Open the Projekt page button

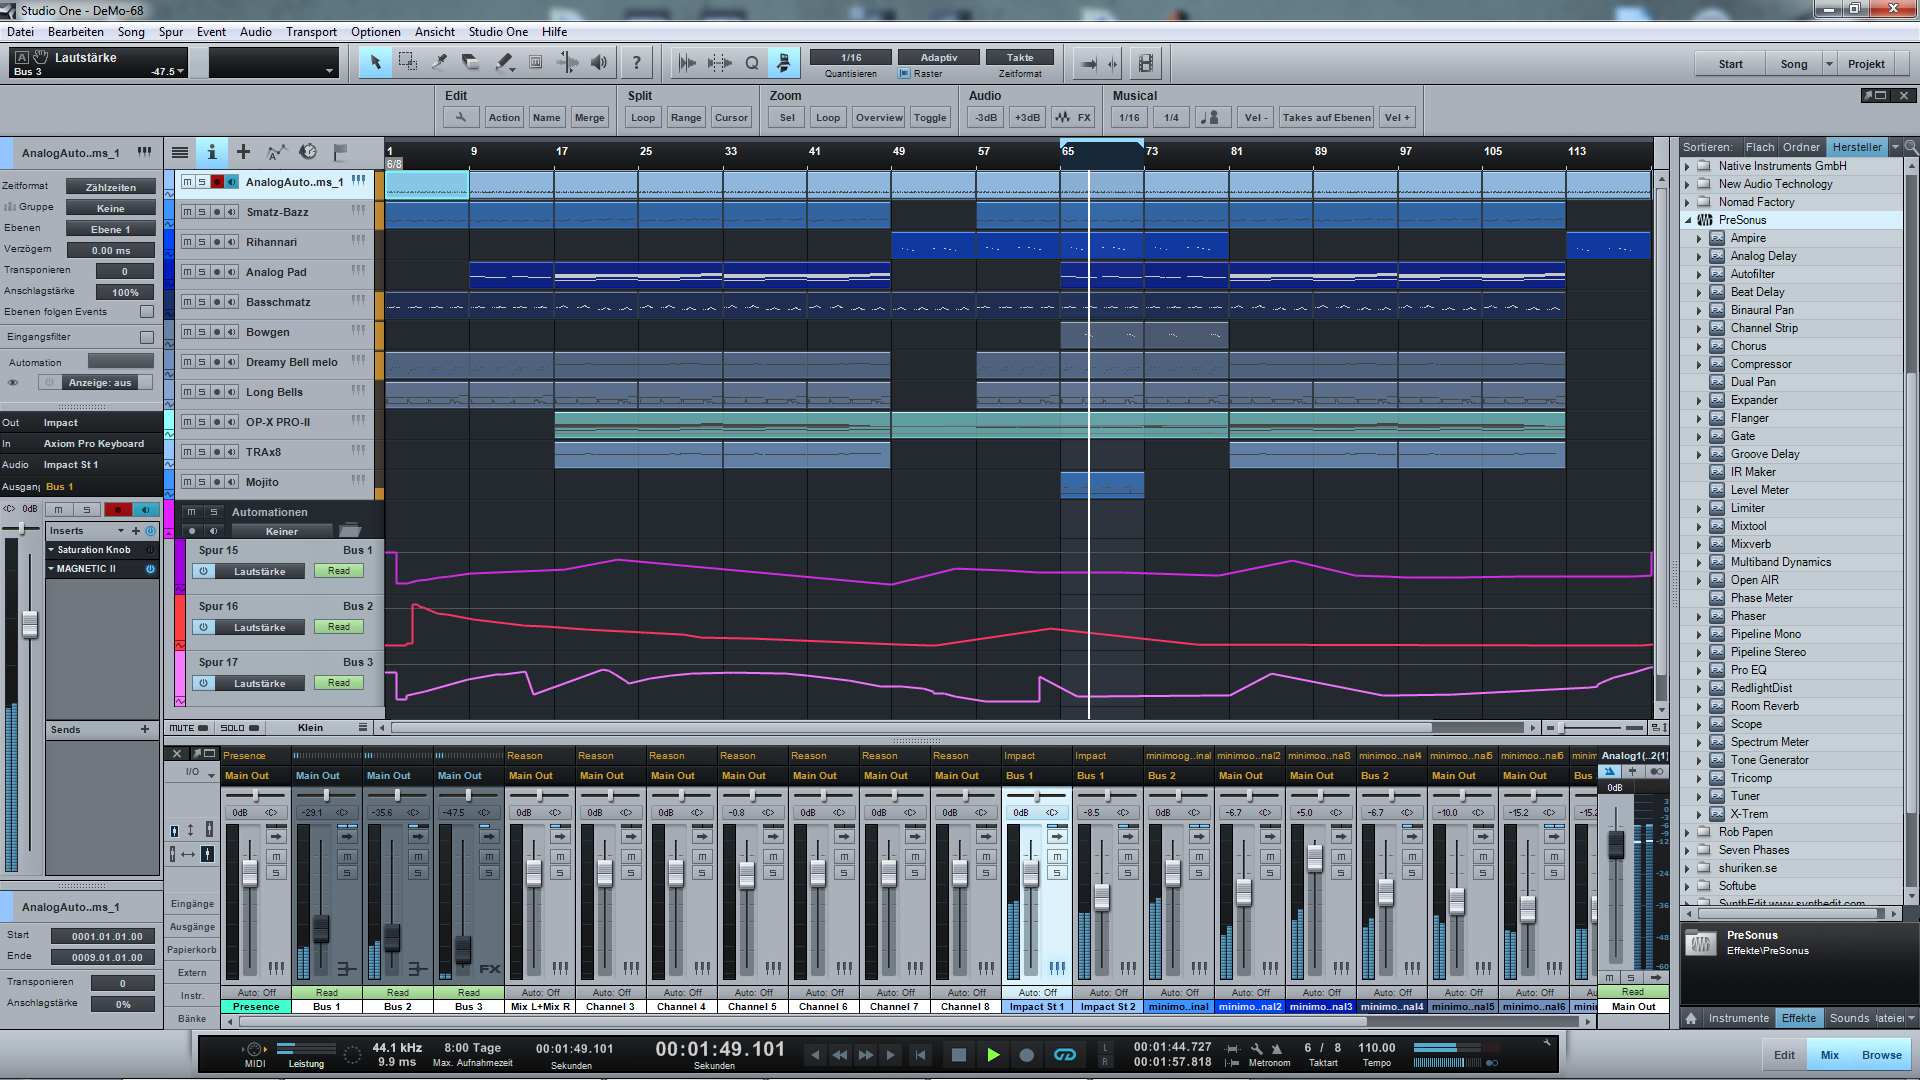pos(1866,64)
